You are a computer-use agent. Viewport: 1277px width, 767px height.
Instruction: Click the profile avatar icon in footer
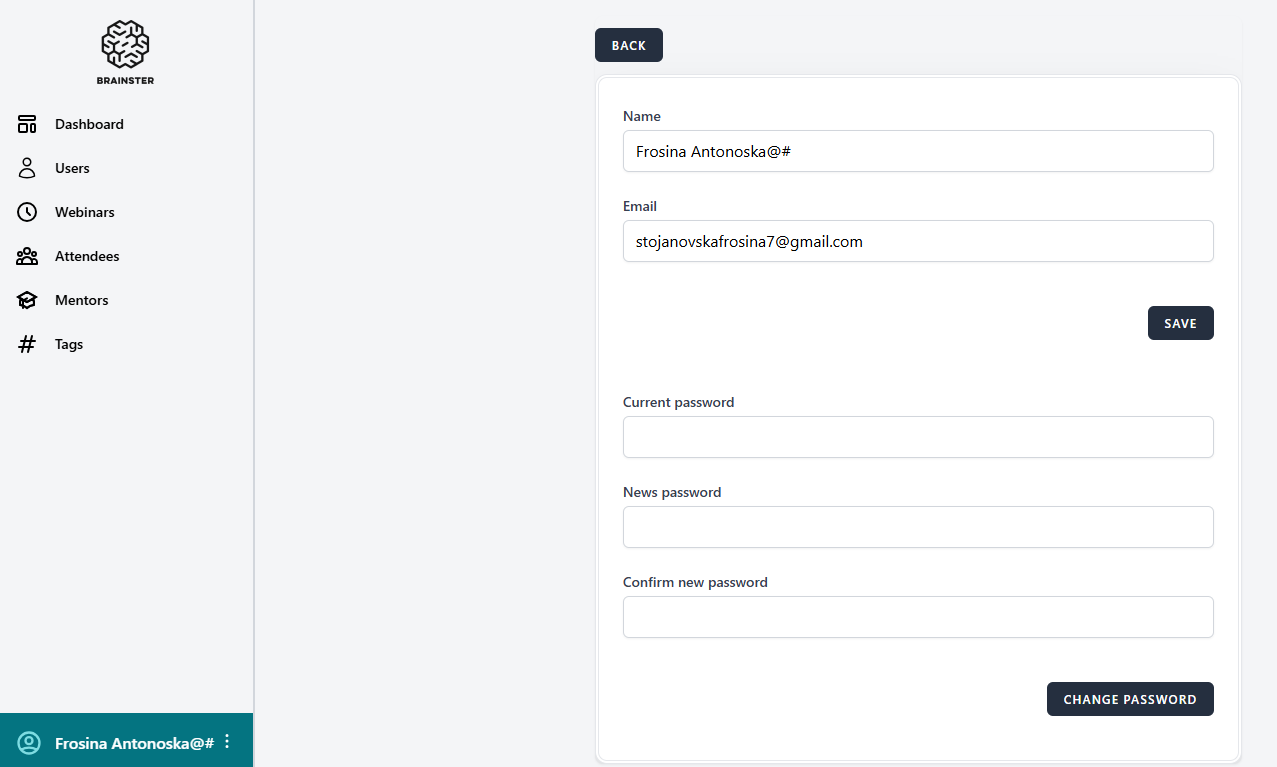29,743
